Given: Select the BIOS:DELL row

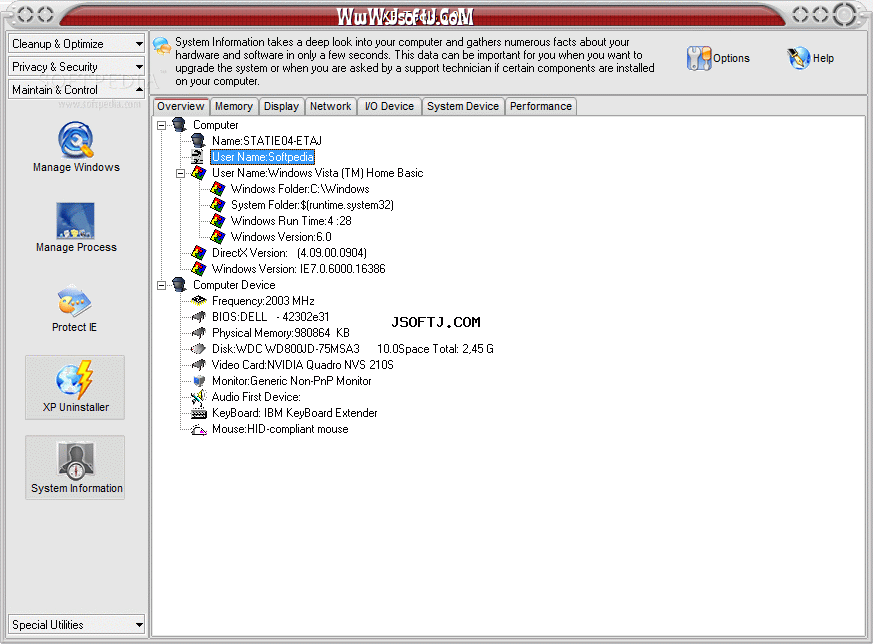Looking at the screenshot, I should coord(271,317).
